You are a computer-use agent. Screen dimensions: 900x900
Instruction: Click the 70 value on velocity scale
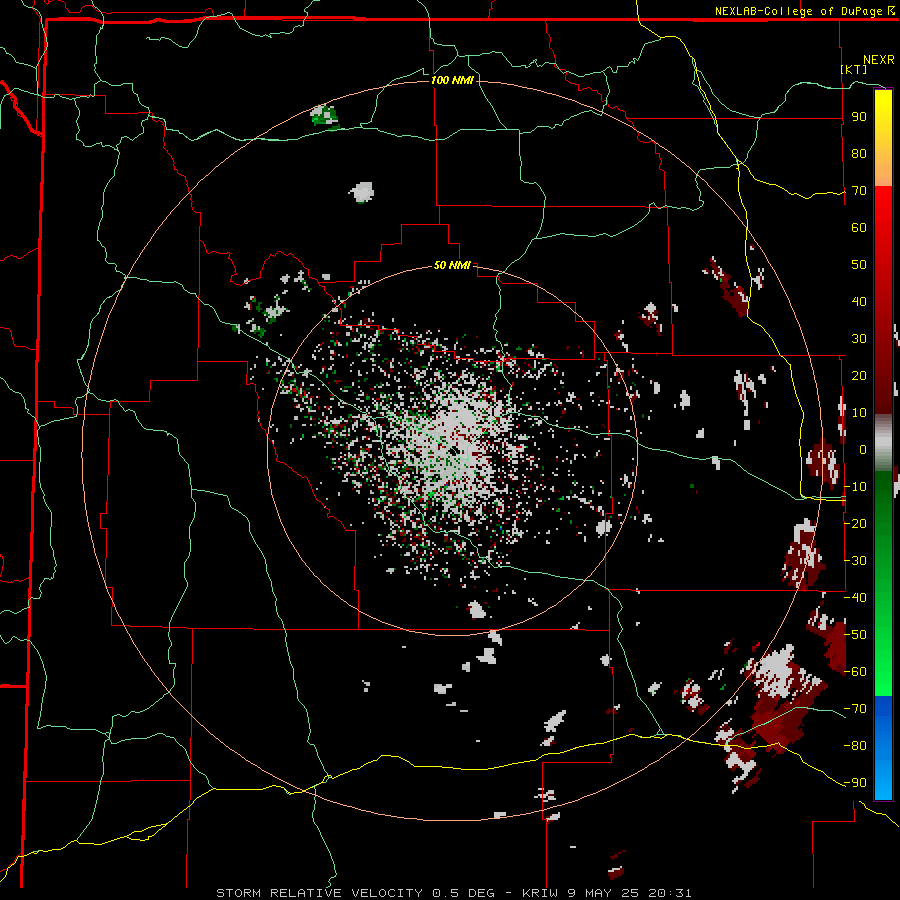click(x=859, y=191)
